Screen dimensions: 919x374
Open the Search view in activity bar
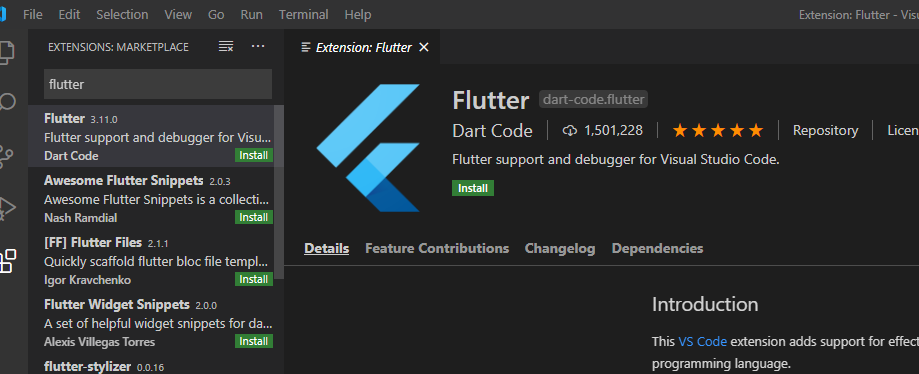click(6, 103)
